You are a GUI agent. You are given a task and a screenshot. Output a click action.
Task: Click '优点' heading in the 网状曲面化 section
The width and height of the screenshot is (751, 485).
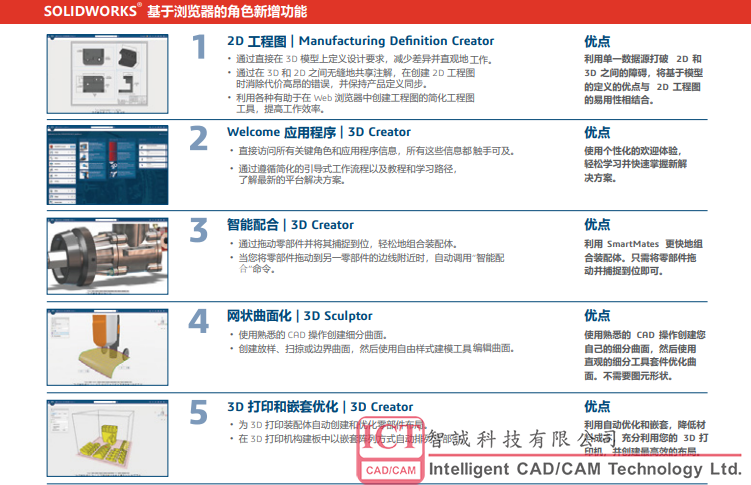pos(597,316)
